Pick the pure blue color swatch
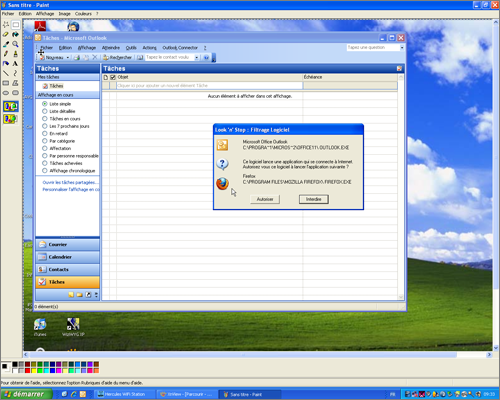 pos(53,370)
